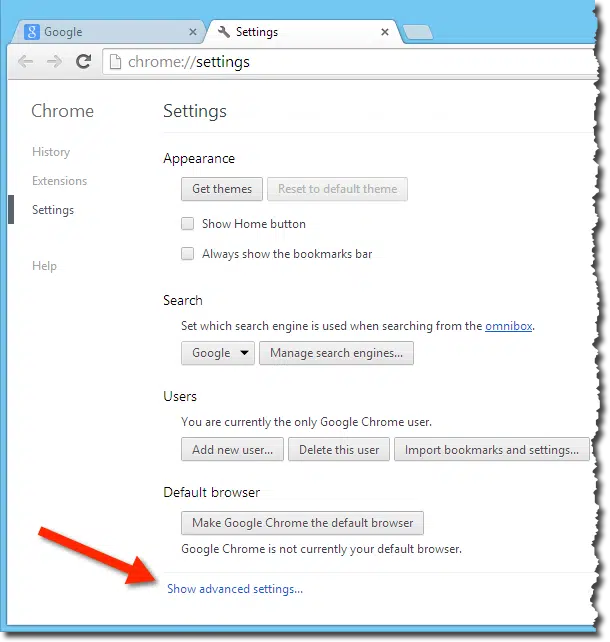
Task: Close the Settings tab
Action: (x=385, y=32)
